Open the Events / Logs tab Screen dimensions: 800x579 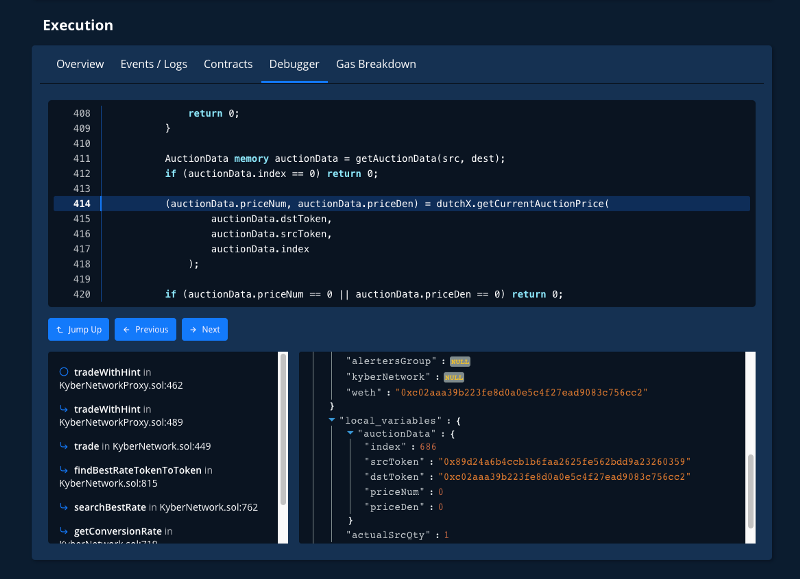[154, 64]
